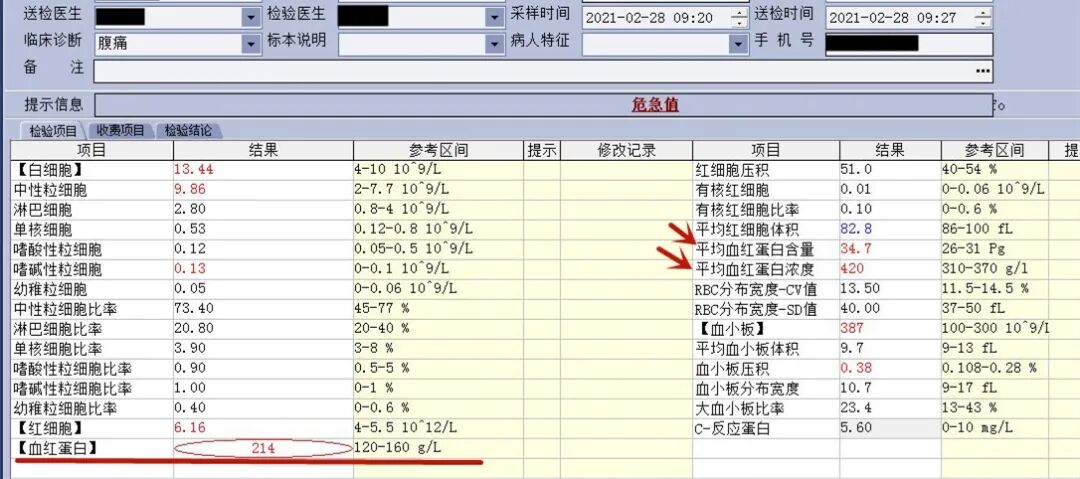Select the result value 73.40

(194, 309)
